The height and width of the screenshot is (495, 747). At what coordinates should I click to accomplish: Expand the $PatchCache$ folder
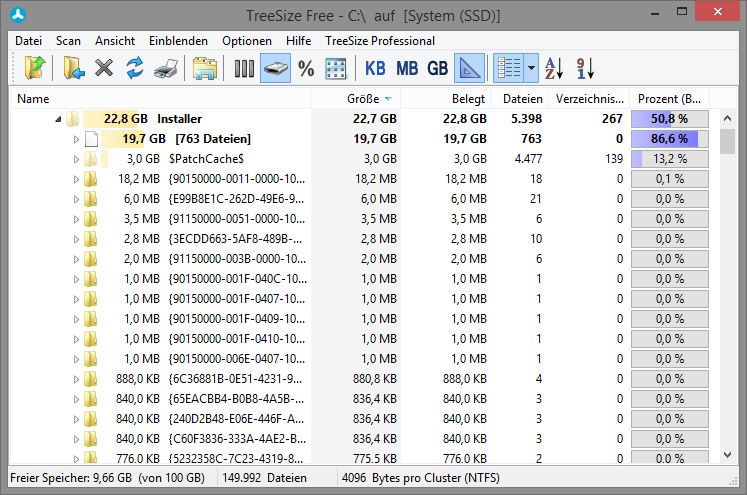(x=76, y=159)
